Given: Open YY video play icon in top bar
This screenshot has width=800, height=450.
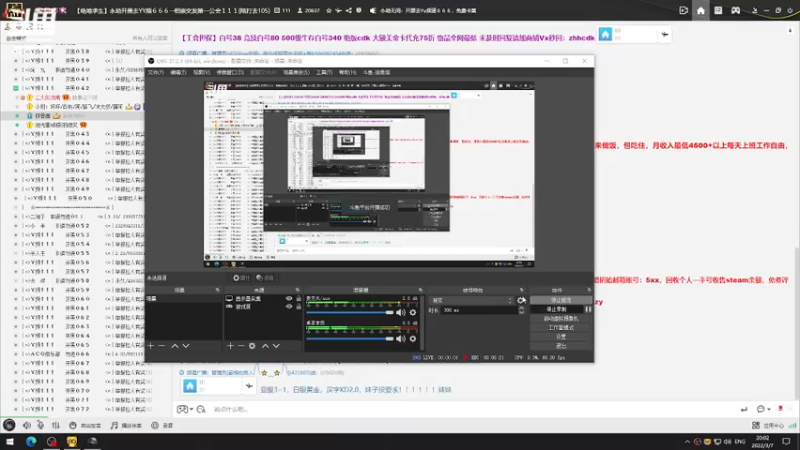Looking at the screenshot, I should (684, 10).
